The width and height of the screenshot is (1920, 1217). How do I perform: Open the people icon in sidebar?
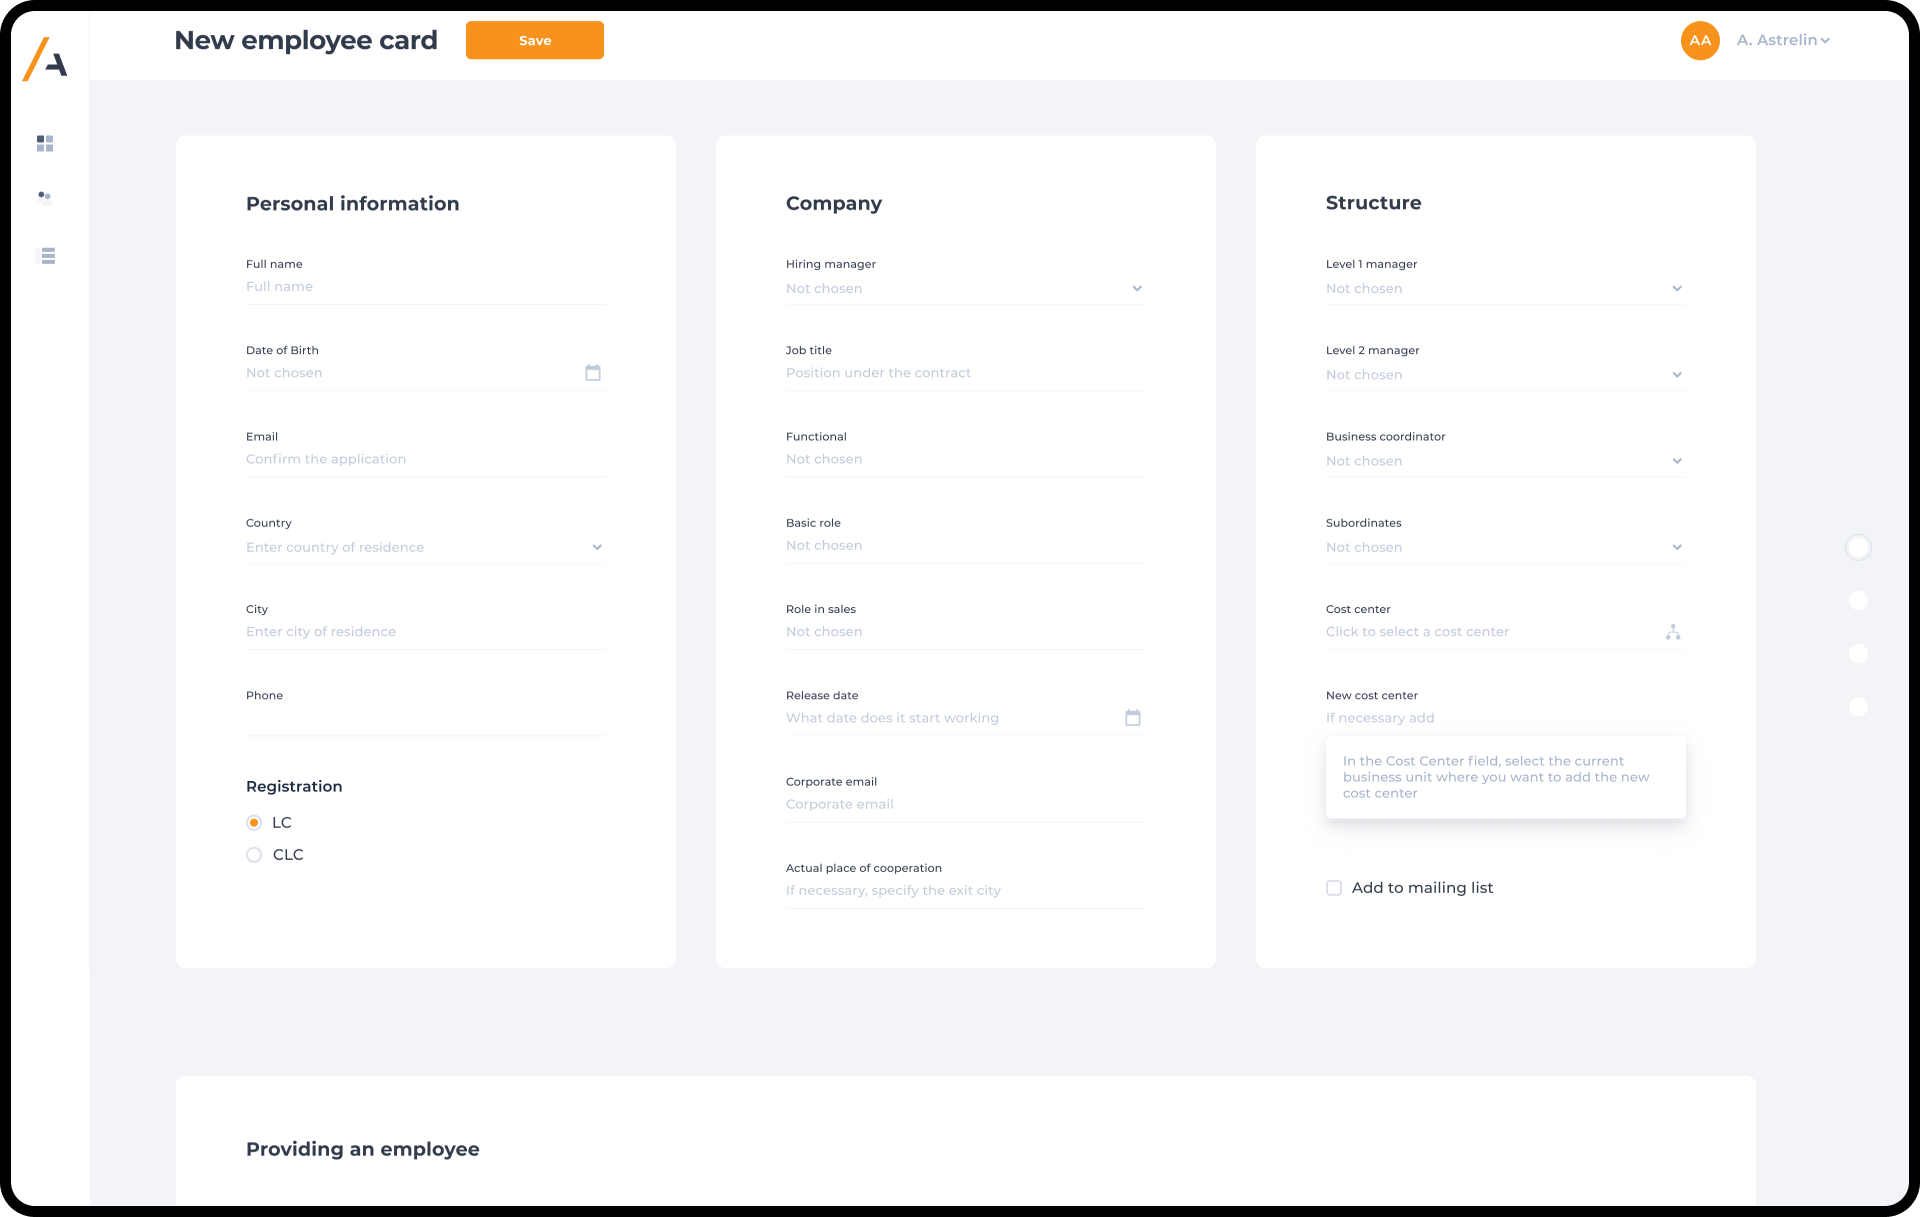[44, 197]
